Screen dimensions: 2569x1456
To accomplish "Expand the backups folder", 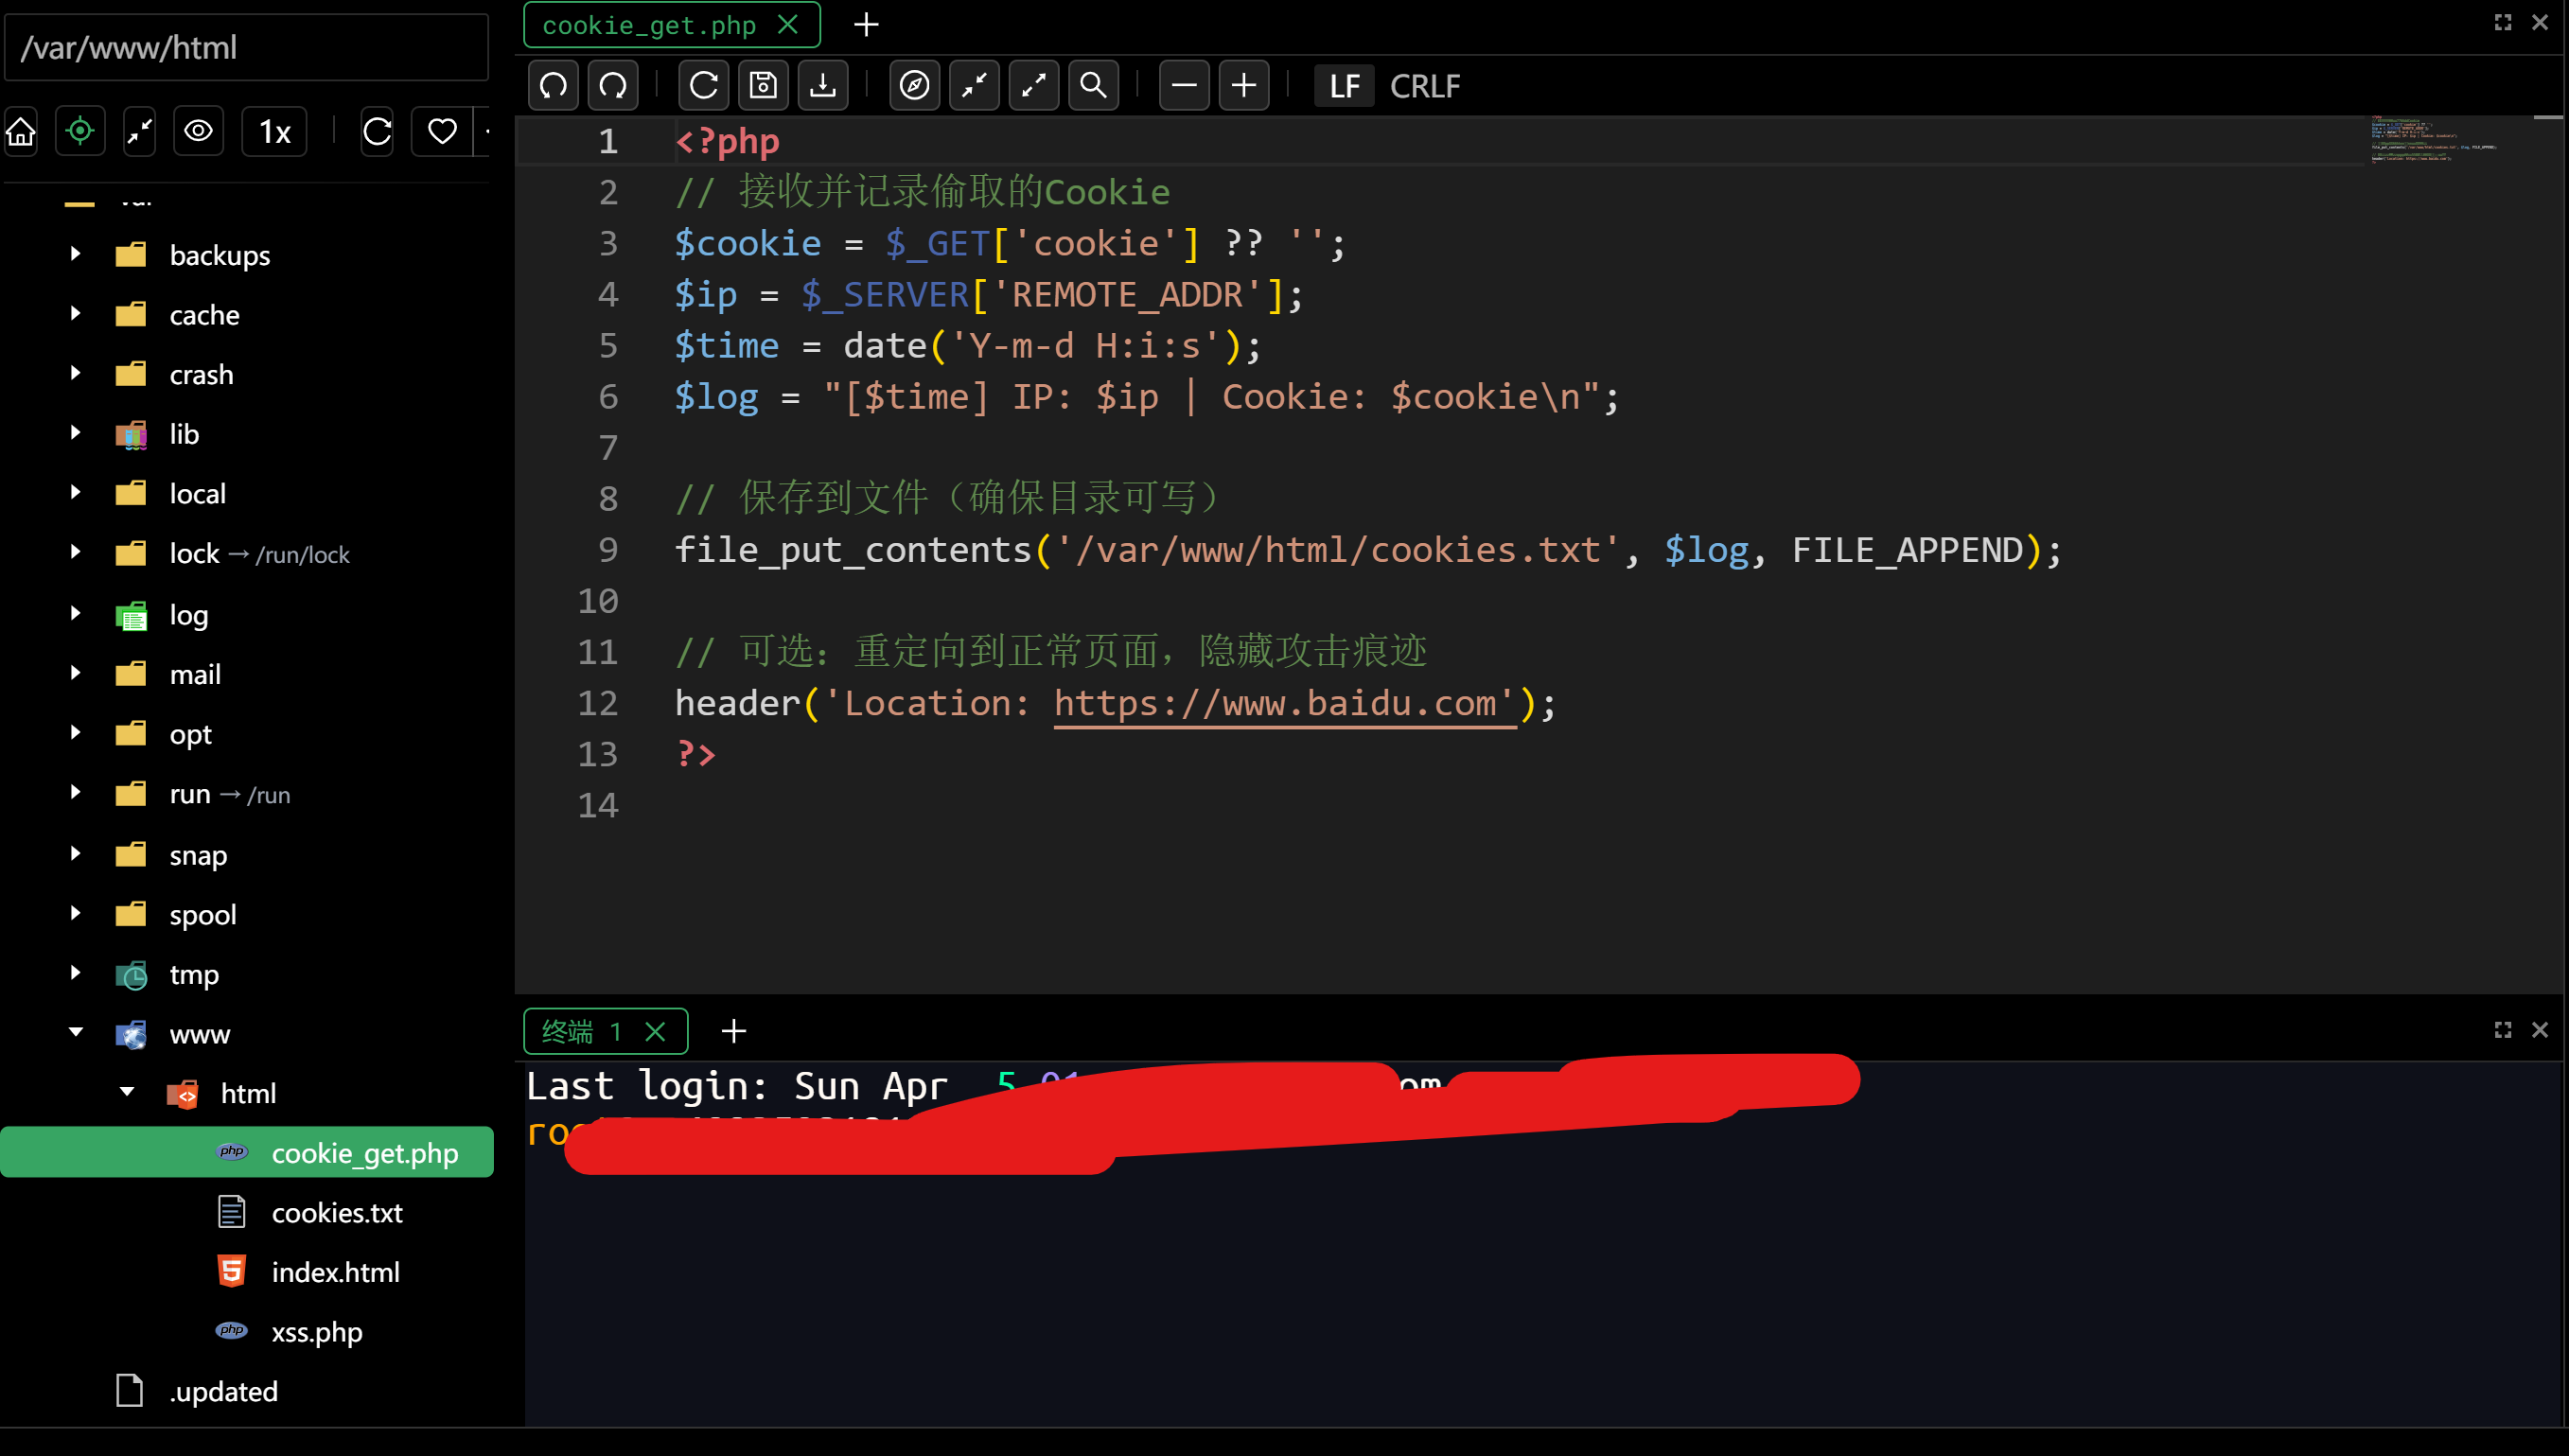I will point(76,255).
